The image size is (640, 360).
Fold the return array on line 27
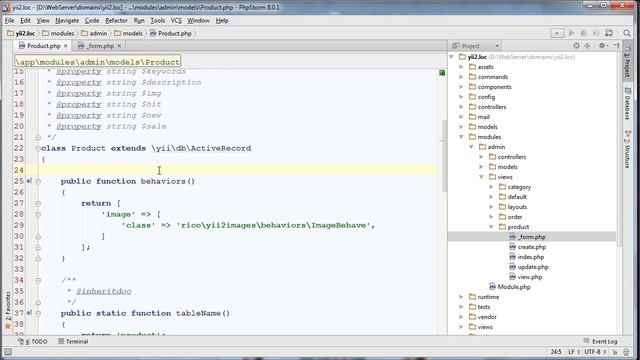(x=38, y=203)
